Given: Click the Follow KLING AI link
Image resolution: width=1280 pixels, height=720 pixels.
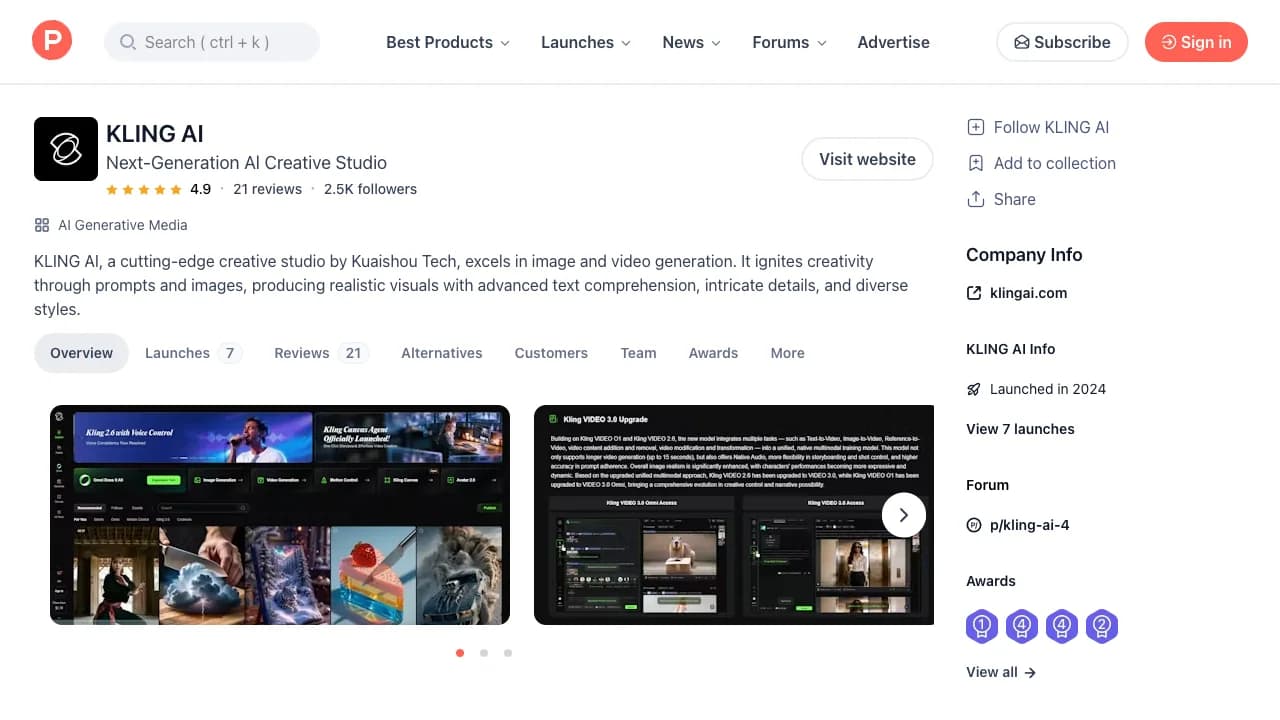Looking at the screenshot, I should point(1051,127).
